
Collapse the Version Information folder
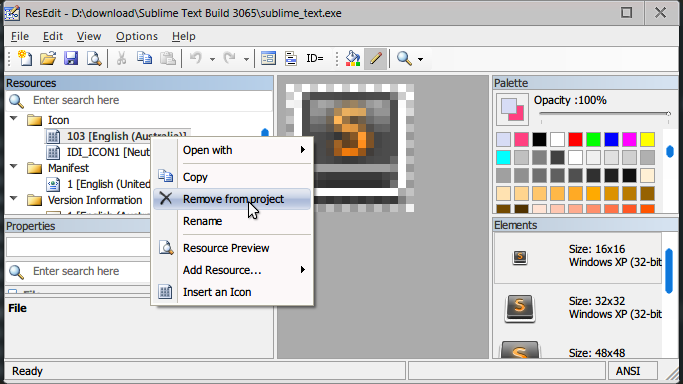tap(14, 199)
